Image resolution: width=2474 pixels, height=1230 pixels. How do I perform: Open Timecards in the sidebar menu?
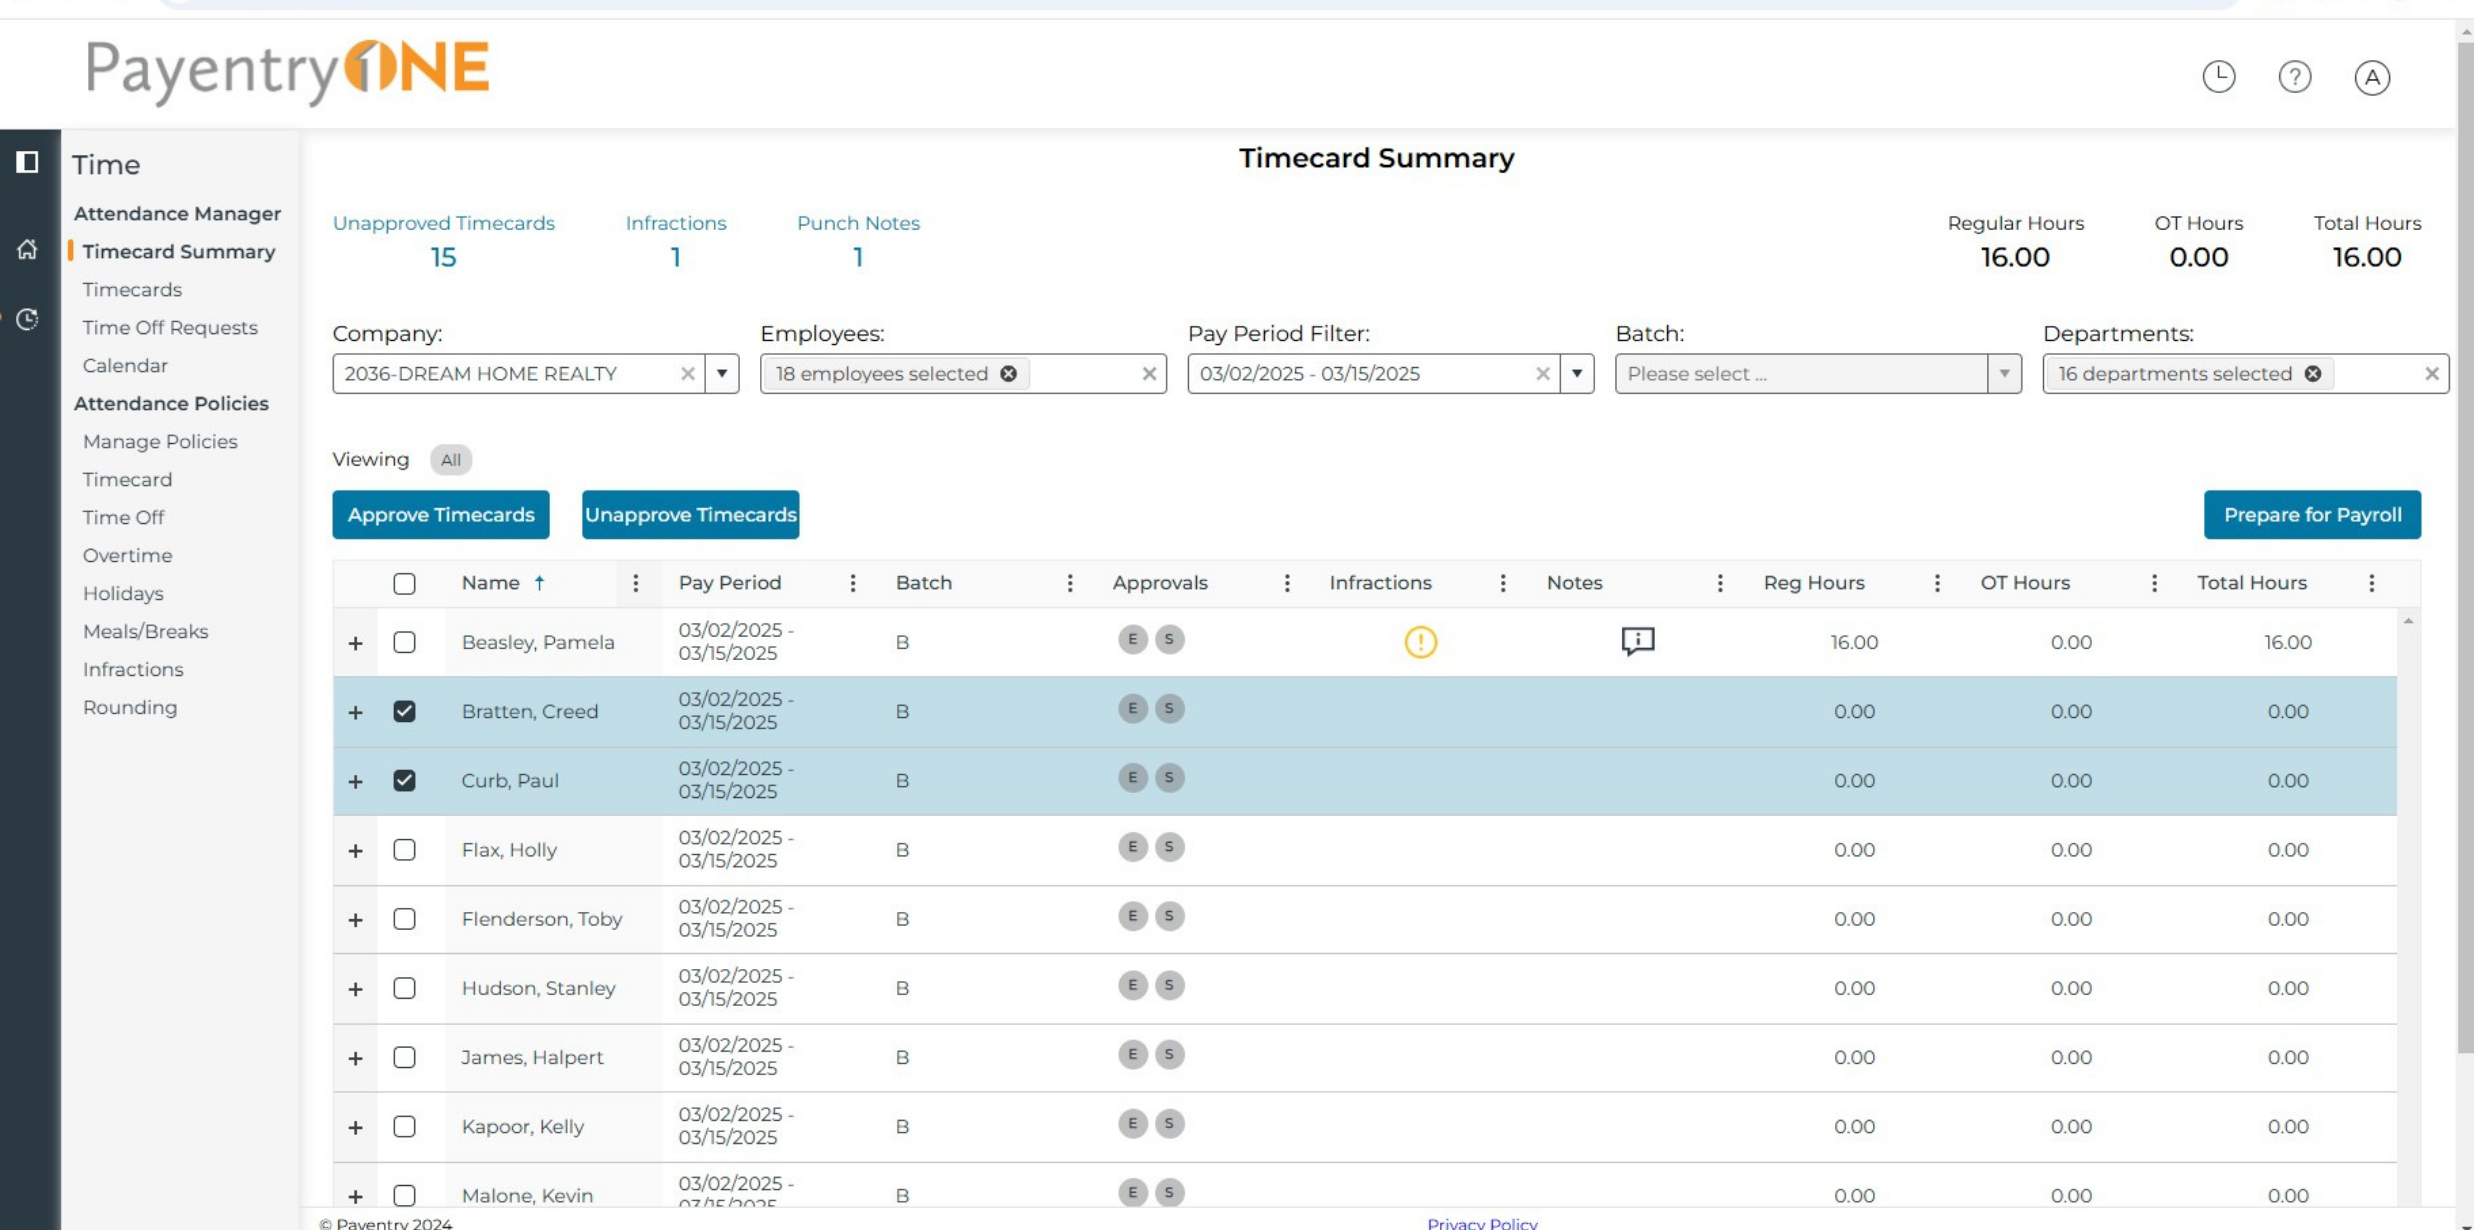pos(132,290)
